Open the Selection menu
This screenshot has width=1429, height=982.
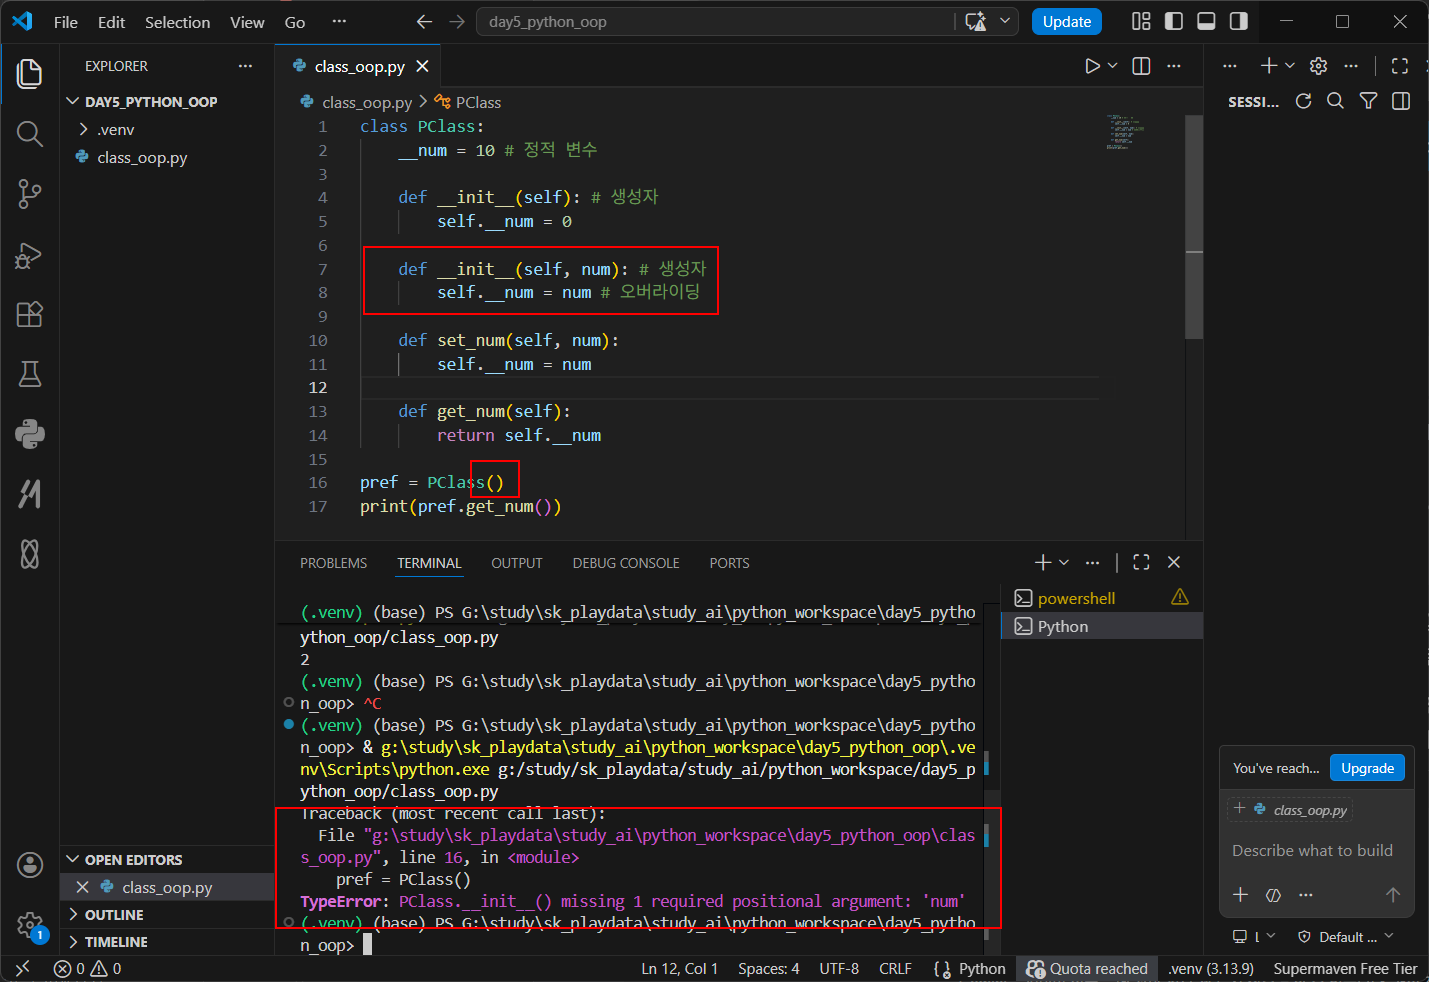click(177, 22)
